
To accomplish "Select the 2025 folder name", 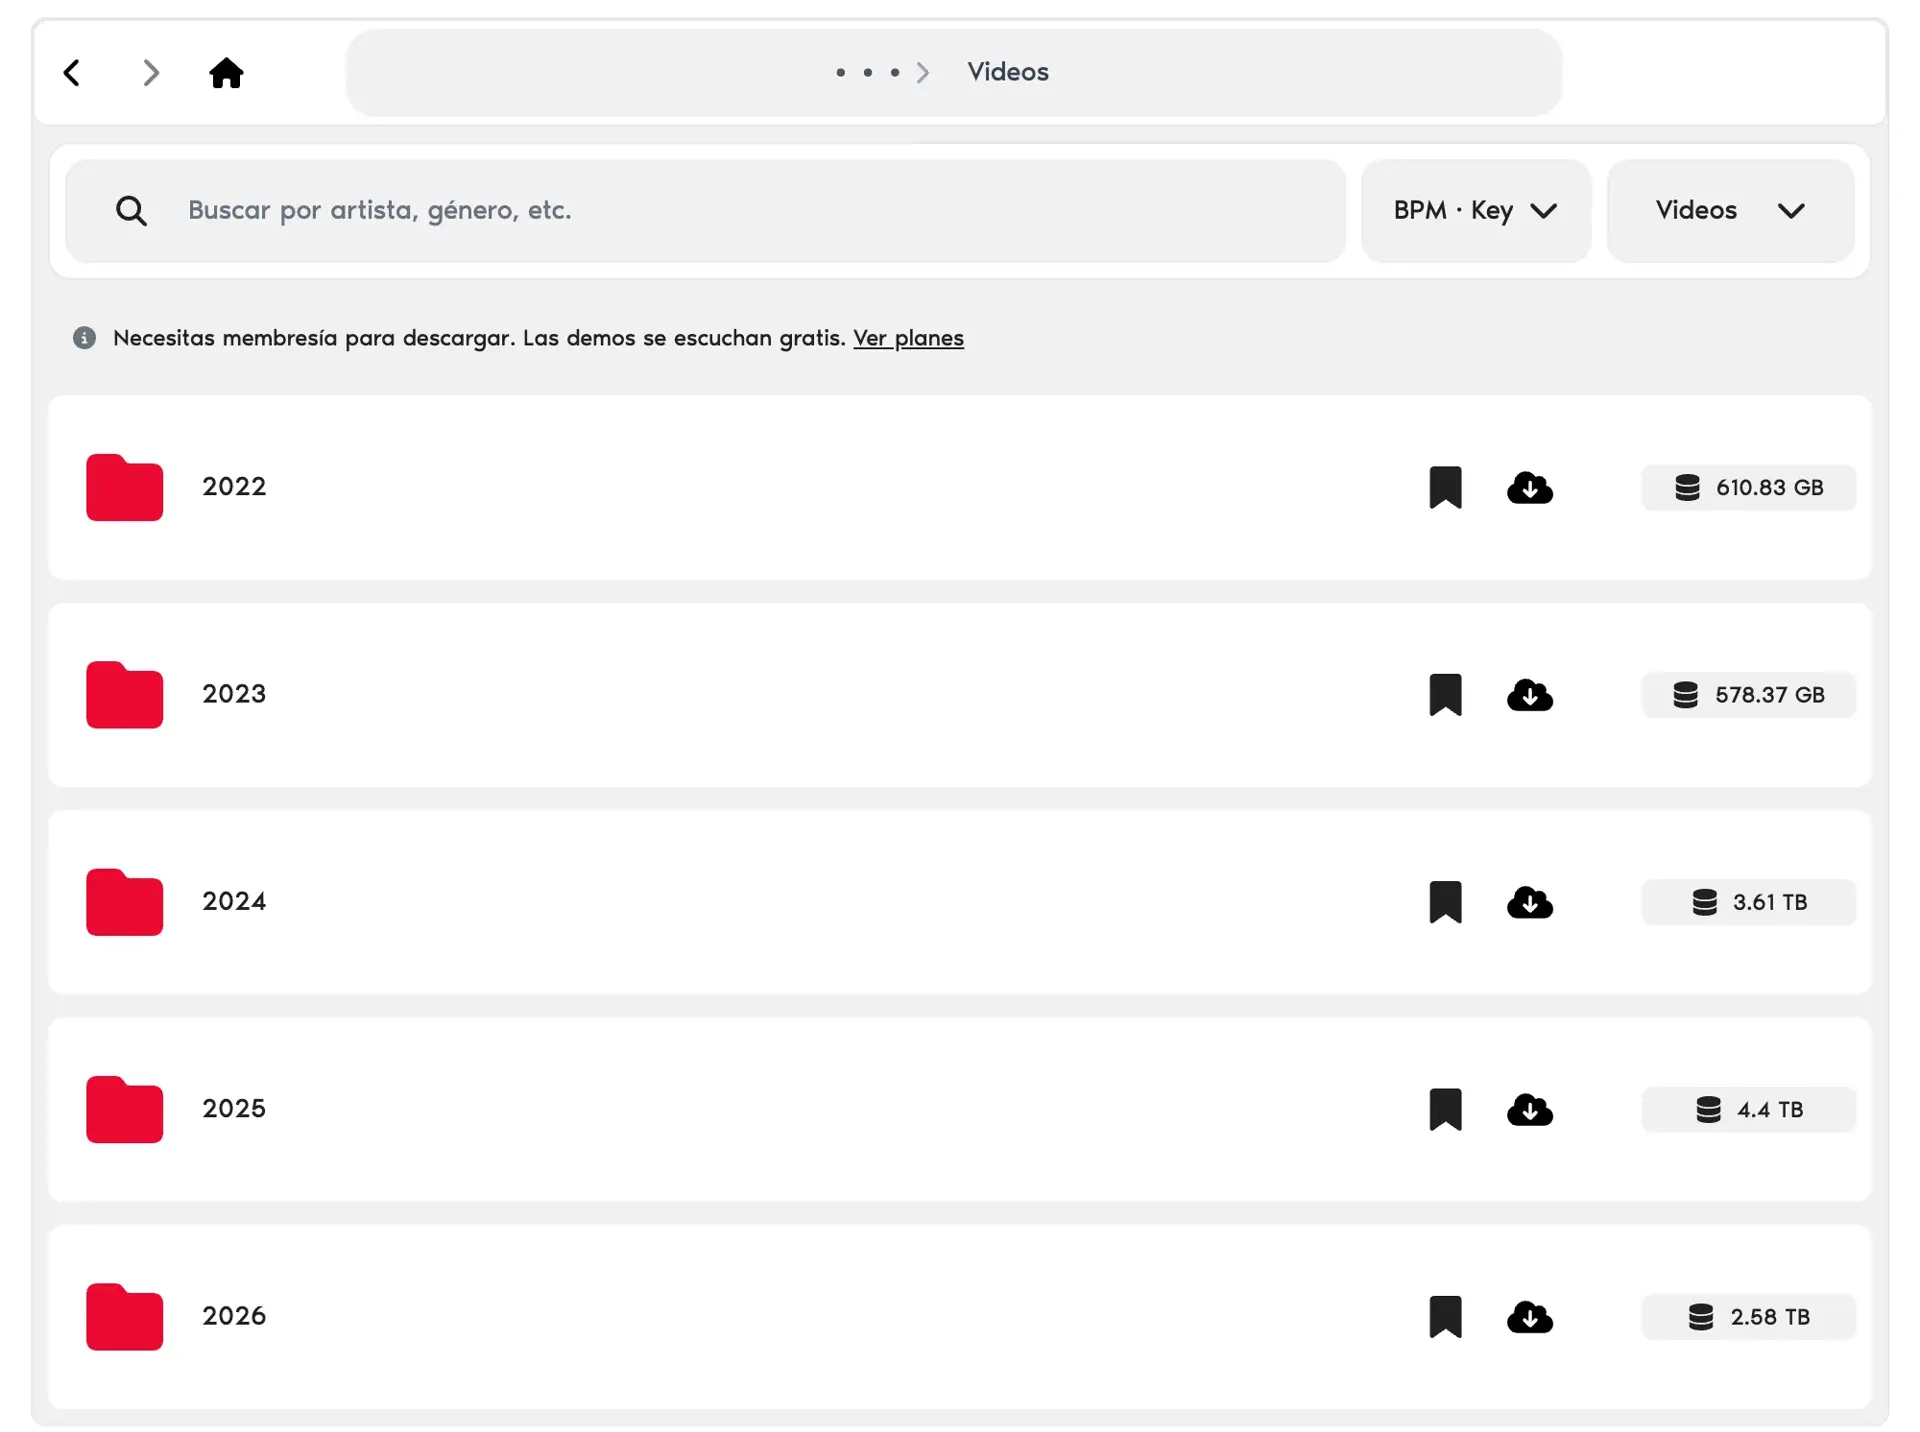I will click(x=234, y=1108).
